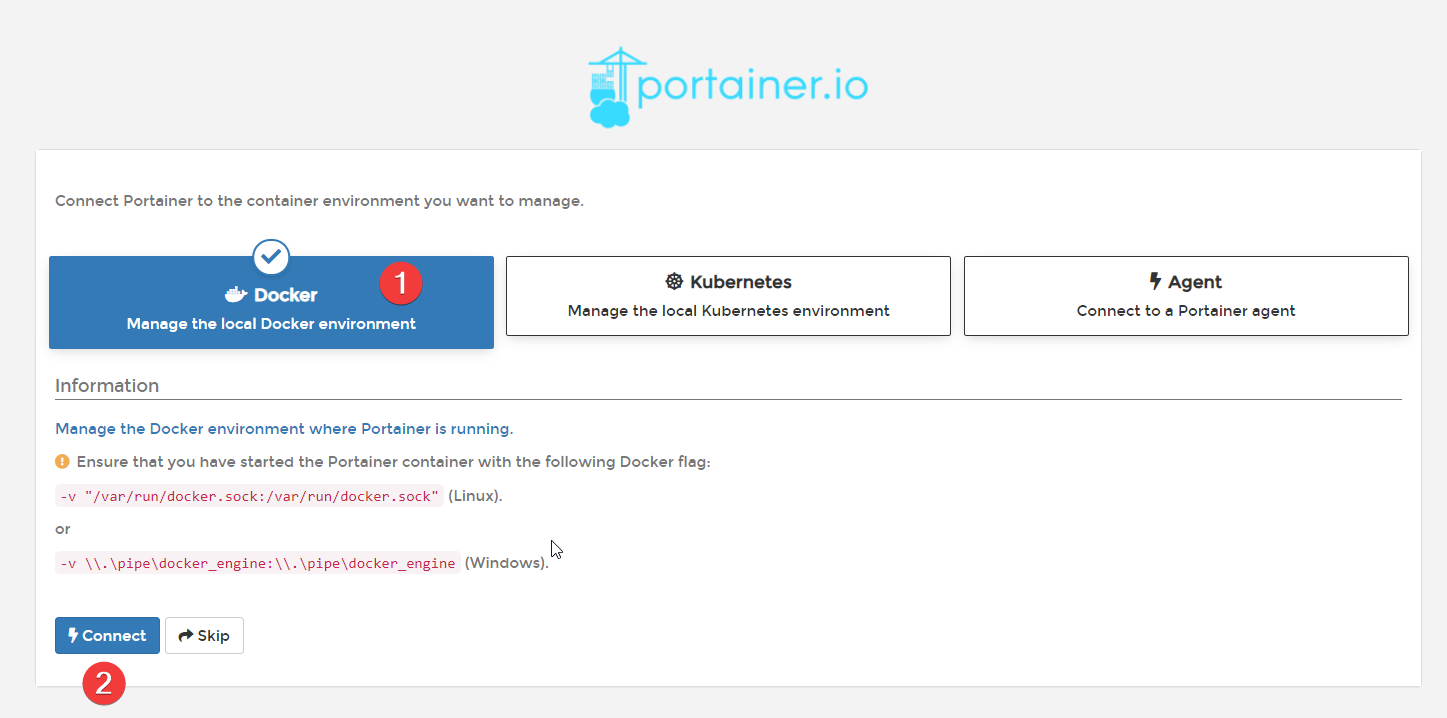Screen dimensions: 1447x718
Task: Click the red number 2 badge
Action: [104, 684]
